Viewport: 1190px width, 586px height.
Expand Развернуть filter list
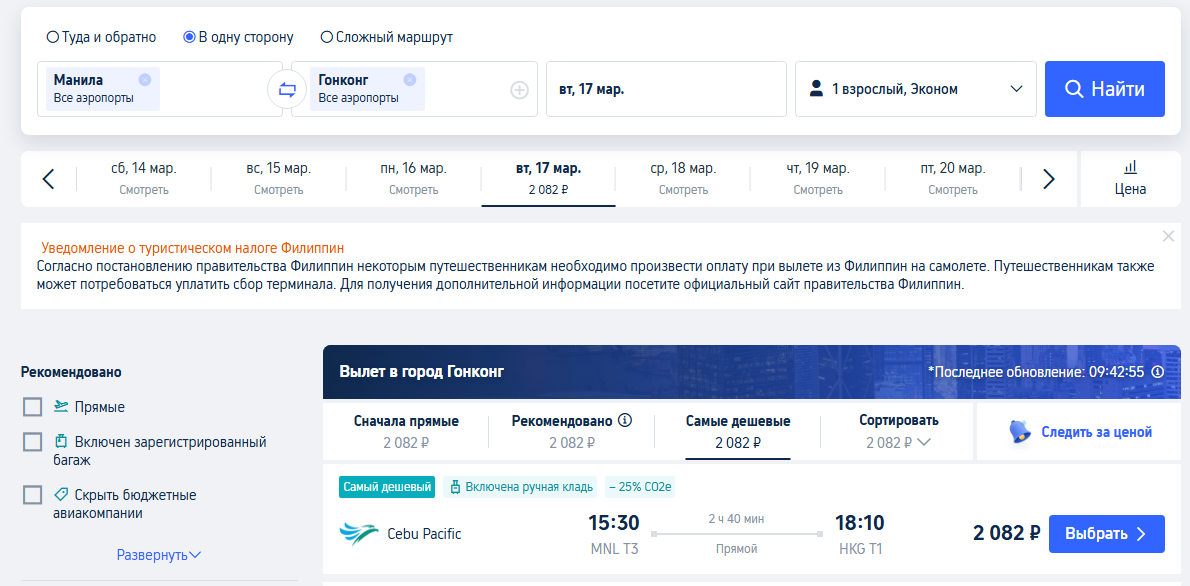159,555
